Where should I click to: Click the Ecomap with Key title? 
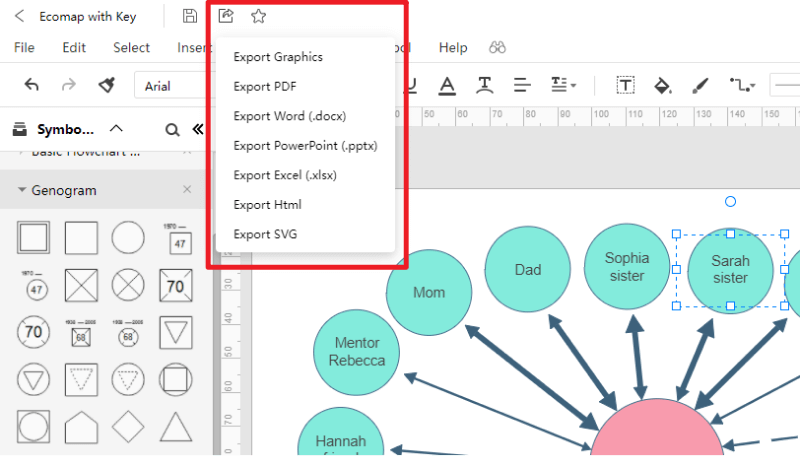click(x=88, y=17)
